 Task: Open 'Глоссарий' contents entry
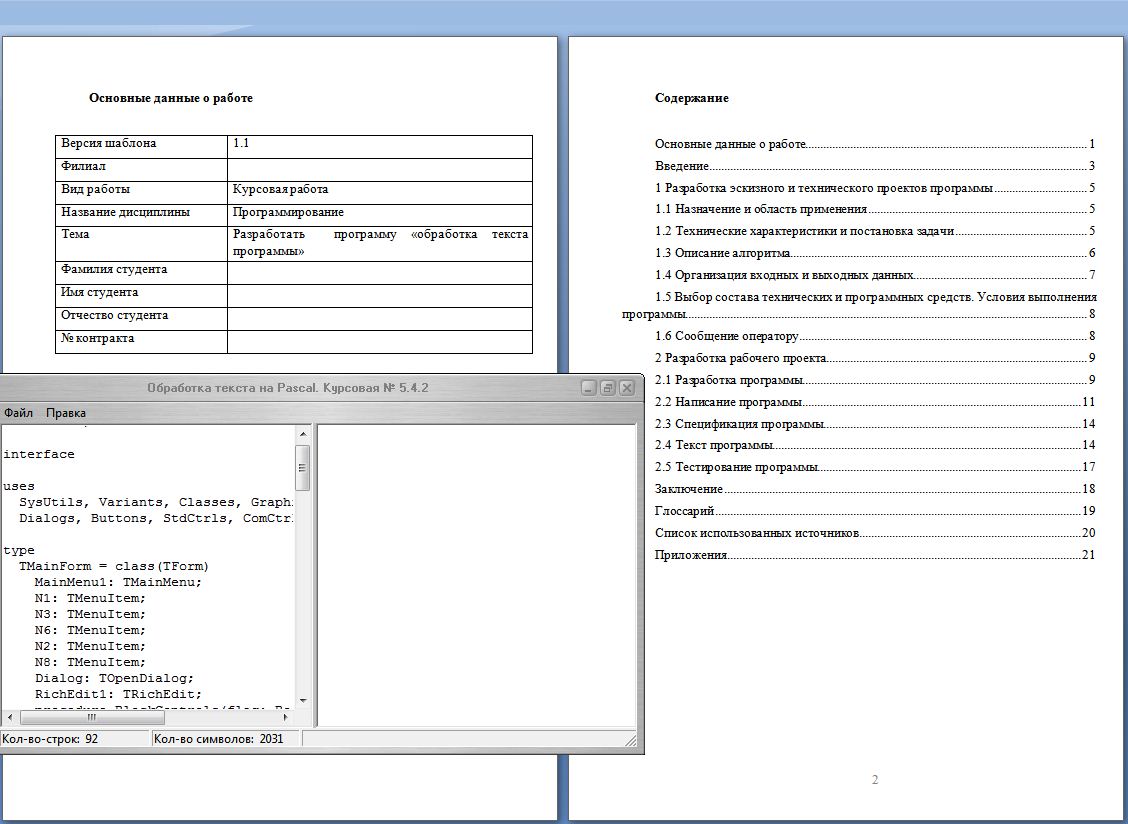(x=875, y=511)
